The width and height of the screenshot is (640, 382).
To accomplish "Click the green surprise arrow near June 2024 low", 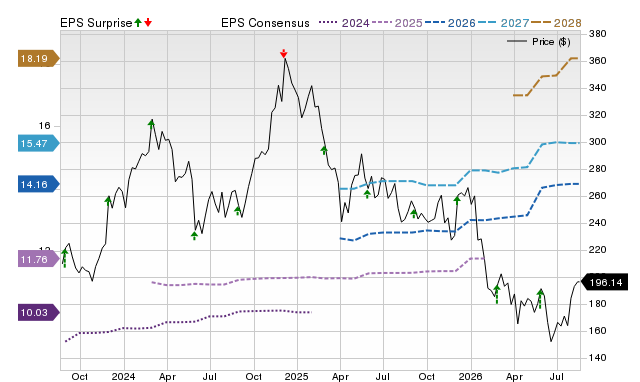I will tap(194, 235).
